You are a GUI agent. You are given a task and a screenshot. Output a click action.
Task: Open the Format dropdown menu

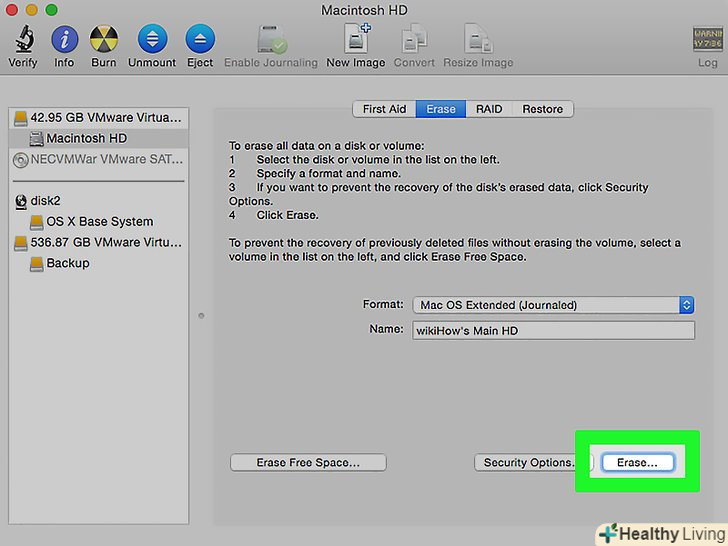coord(553,305)
